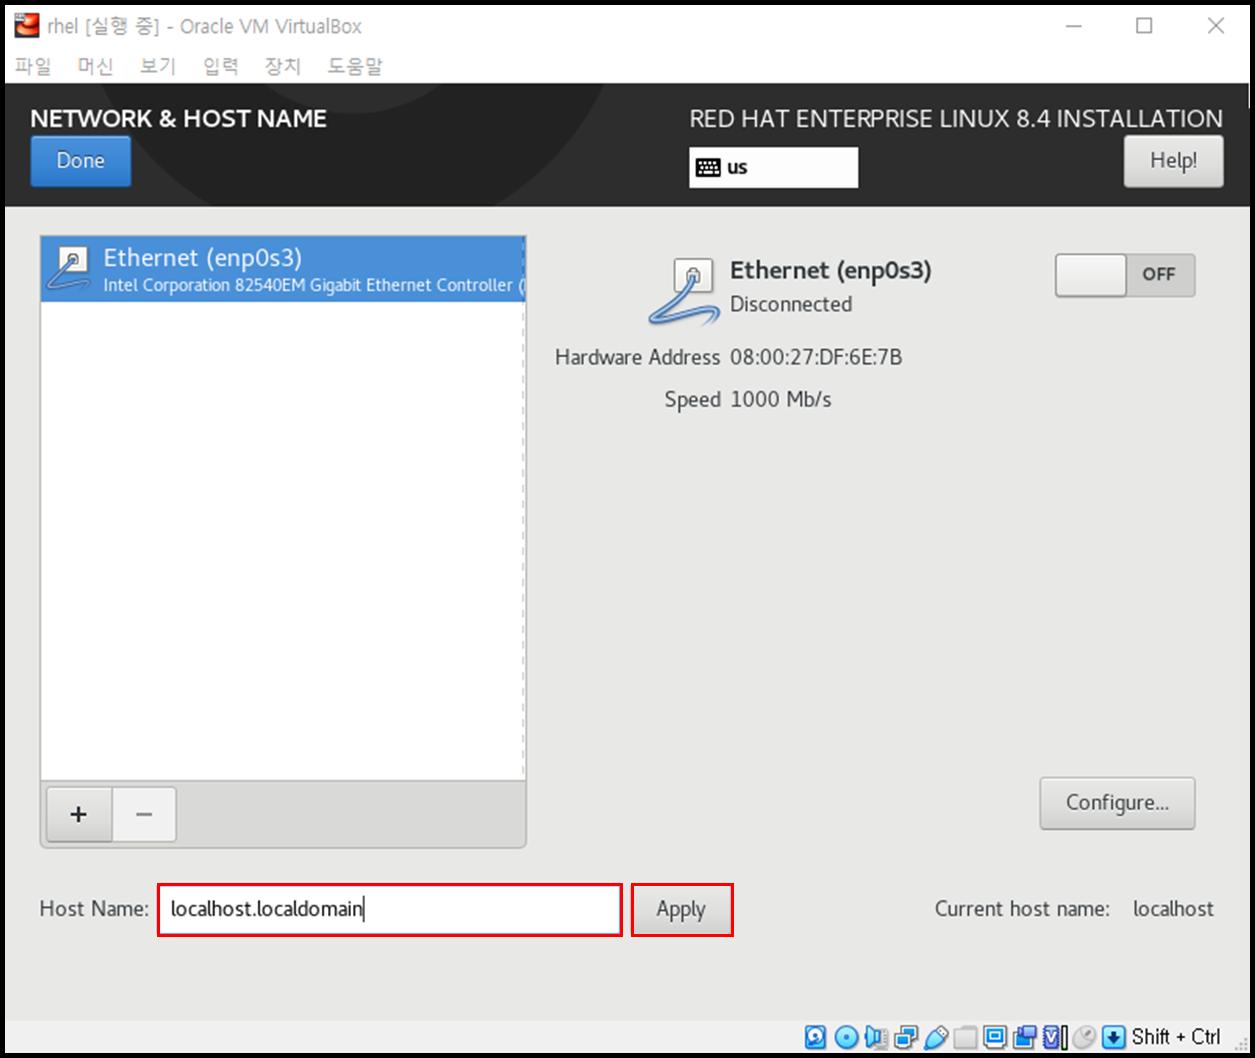Click the optical disk status icon
The width and height of the screenshot is (1255, 1058).
[846, 1037]
